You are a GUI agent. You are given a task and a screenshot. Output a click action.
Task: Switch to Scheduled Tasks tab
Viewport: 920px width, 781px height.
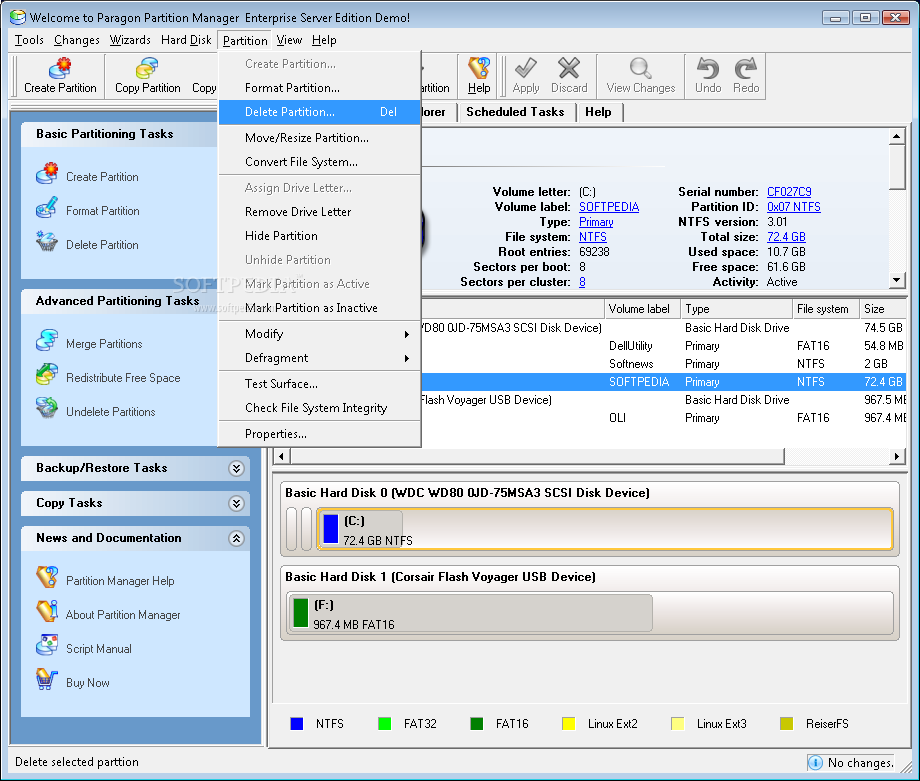[x=515, y=112]
